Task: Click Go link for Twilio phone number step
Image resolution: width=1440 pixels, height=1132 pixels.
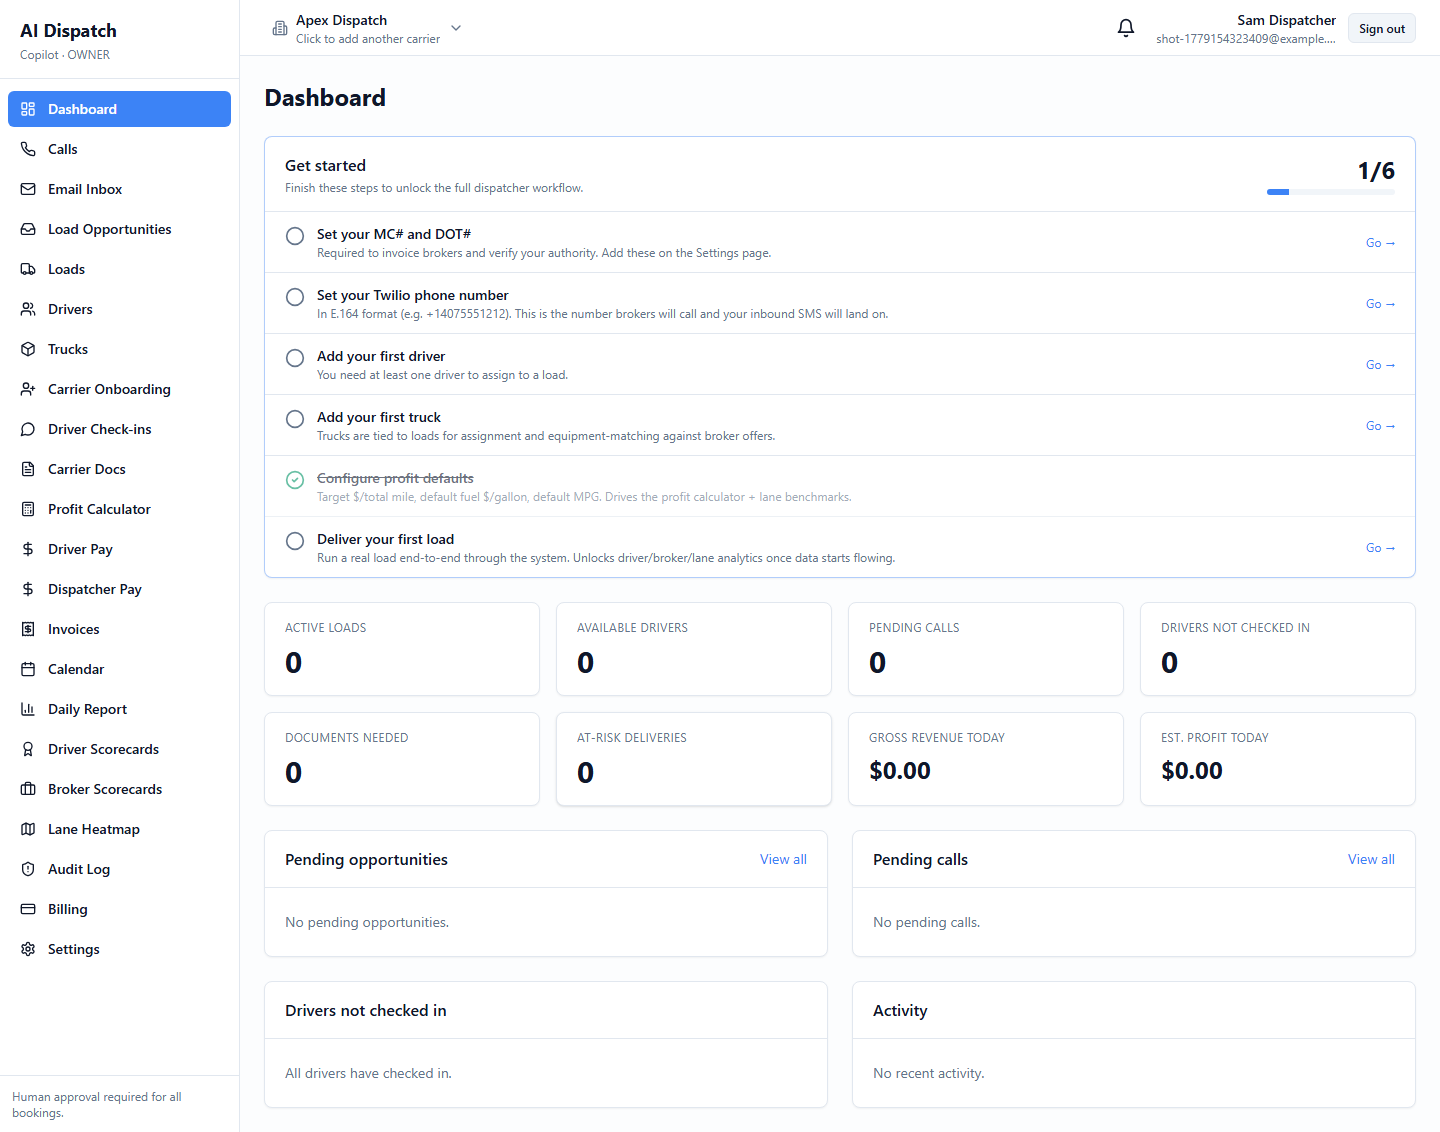Action: click(1380, 304)
